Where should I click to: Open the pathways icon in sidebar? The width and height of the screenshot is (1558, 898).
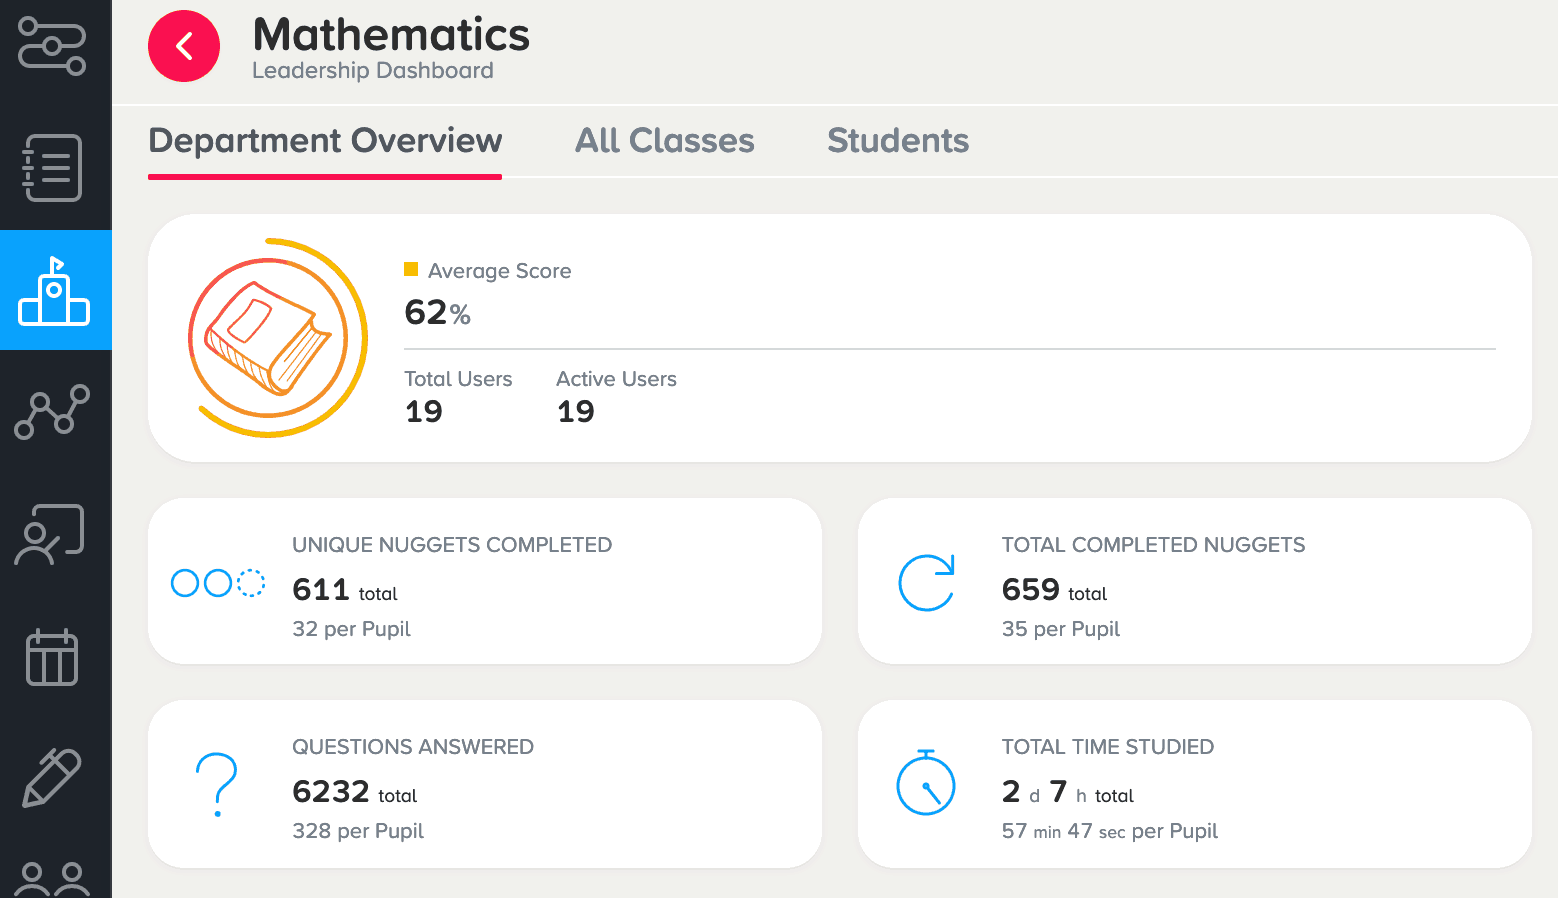click(52, 46)
